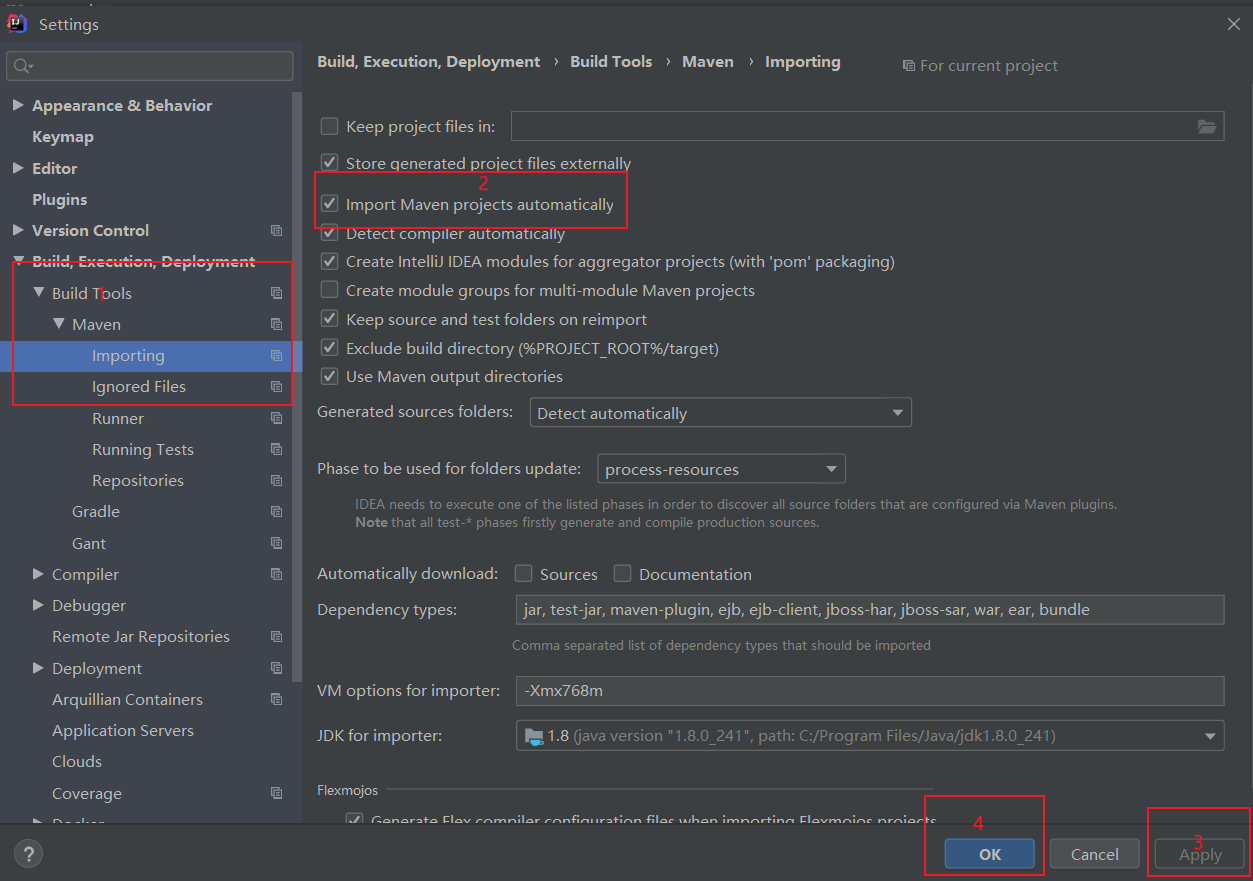
Task: Open Phase to be used for folders update dropdown
Action: point(721,469)
